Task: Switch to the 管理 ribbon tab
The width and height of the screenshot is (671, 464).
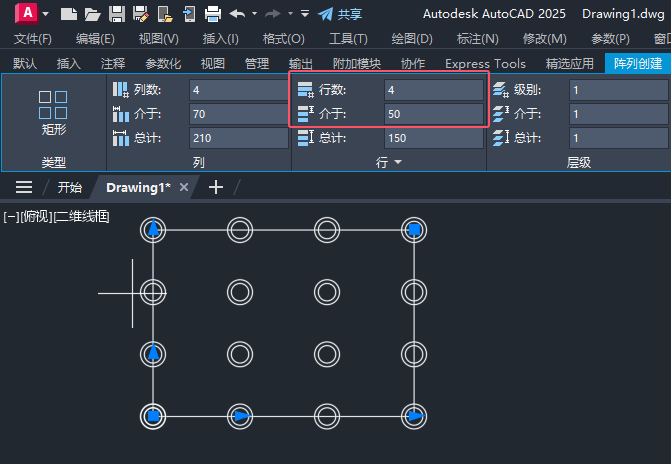Action: [x=257, y=64]
